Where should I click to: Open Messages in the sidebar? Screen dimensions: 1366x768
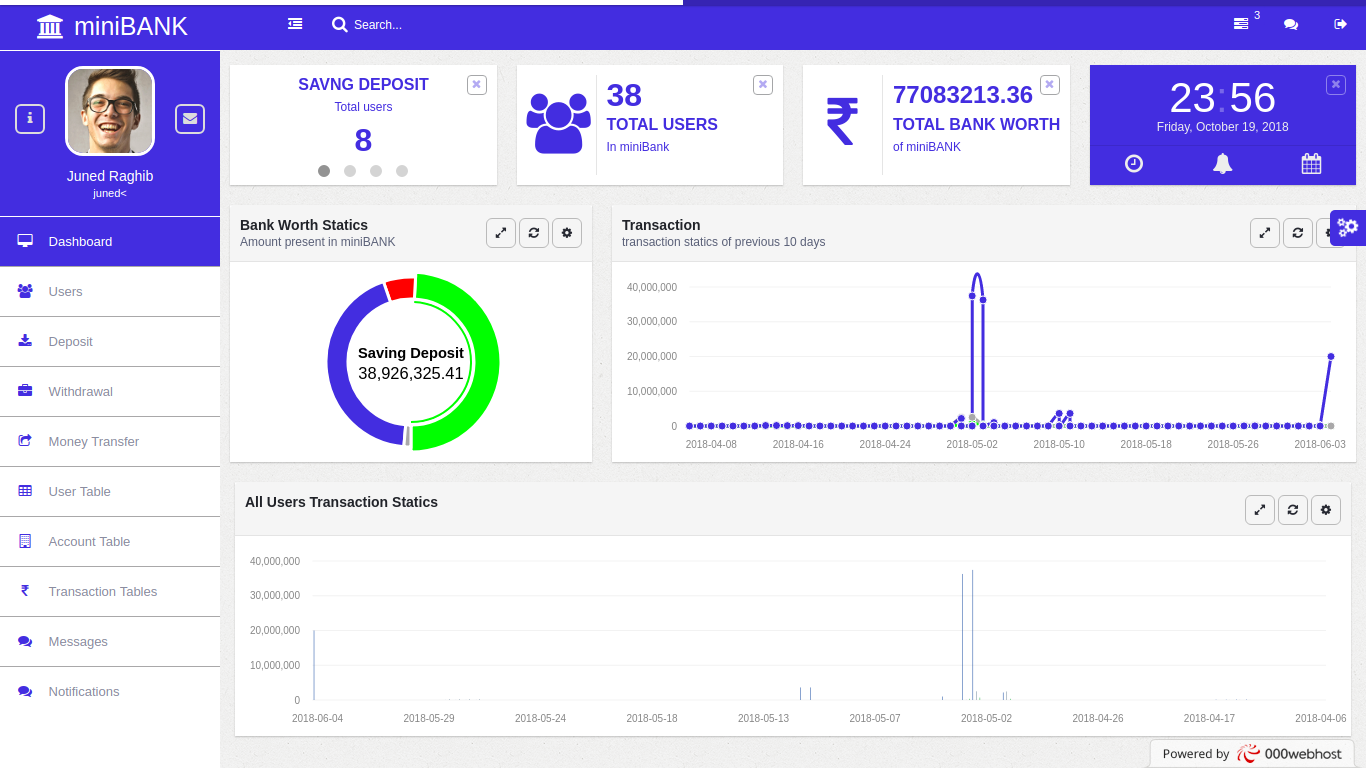tap(110, 641)
